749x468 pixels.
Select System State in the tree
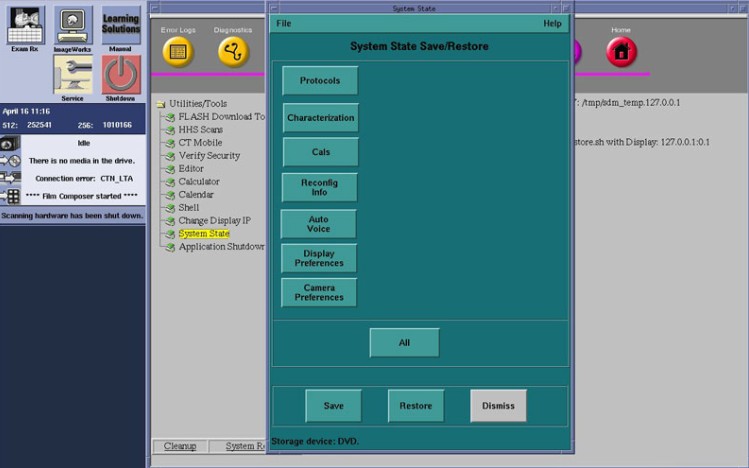pyautogui.click(x=203, y=234)
